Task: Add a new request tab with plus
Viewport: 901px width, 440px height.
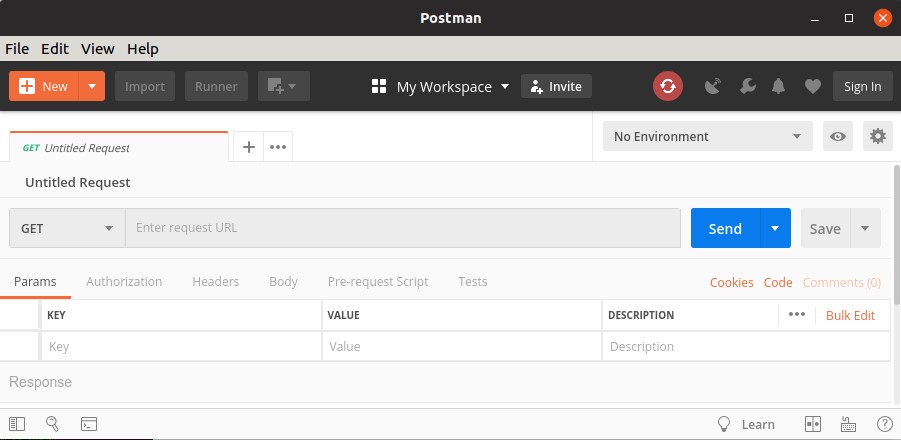Action: click(x=249, y=147)
